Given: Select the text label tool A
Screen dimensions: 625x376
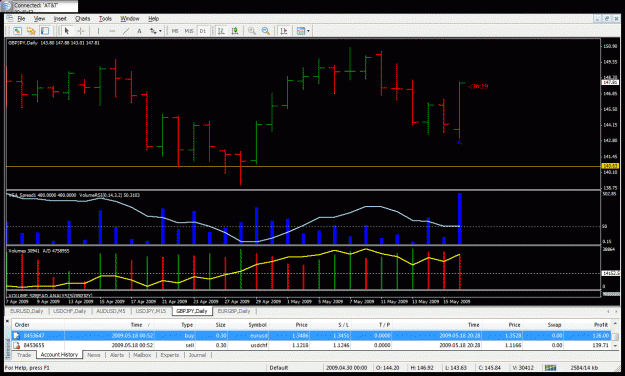Looking at the screenshot, I should [139, 31].
